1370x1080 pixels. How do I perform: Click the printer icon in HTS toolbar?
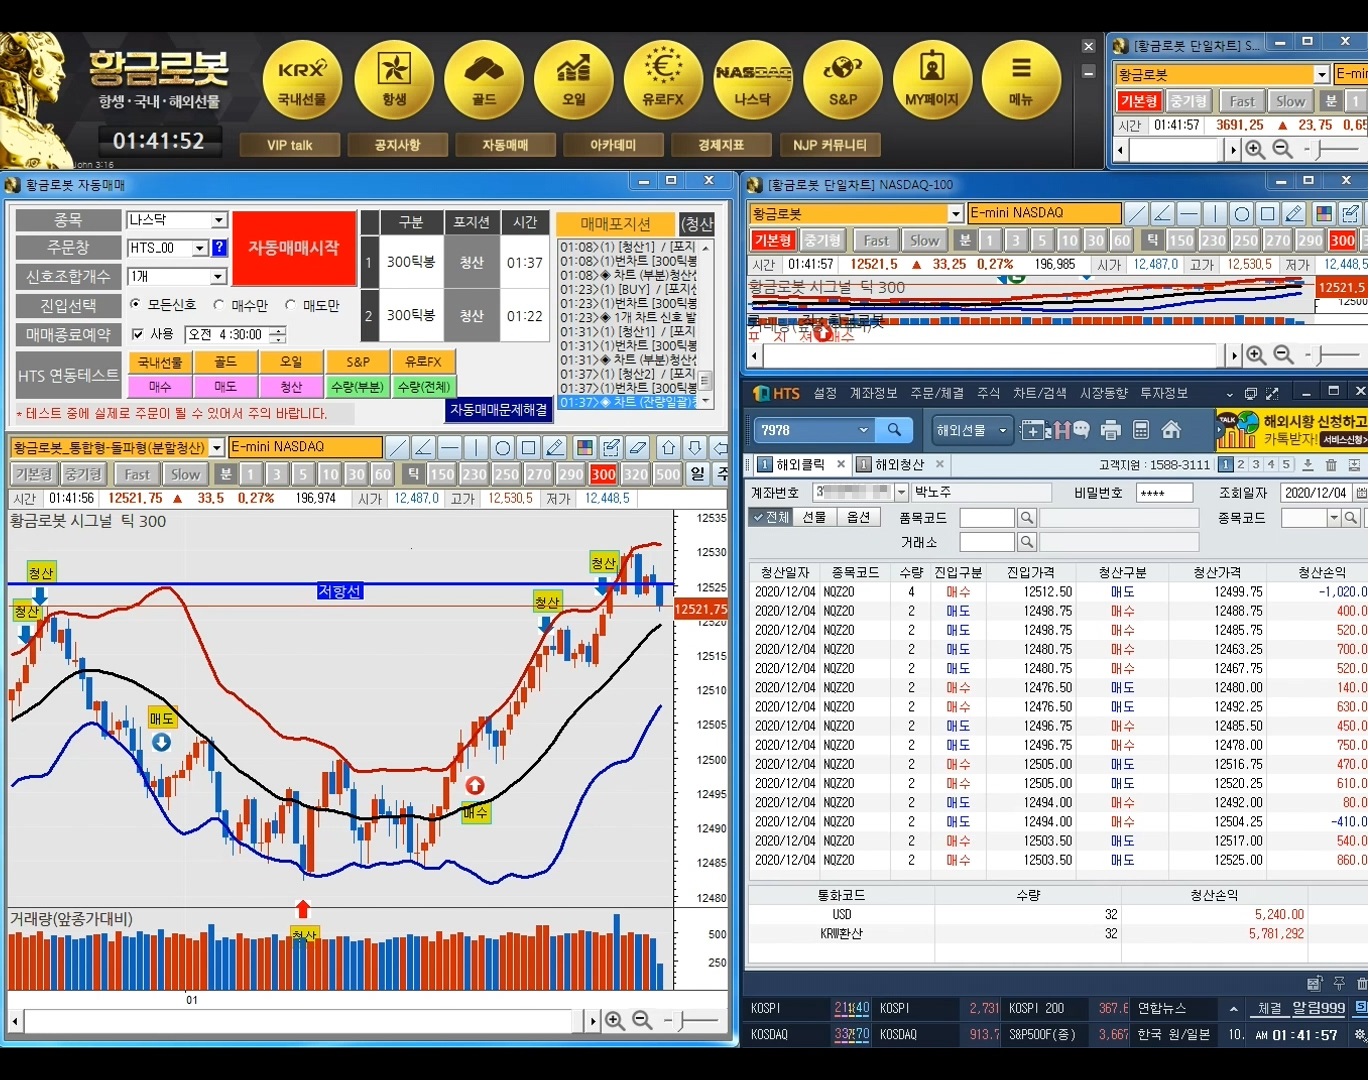(x=1111, y=430)
